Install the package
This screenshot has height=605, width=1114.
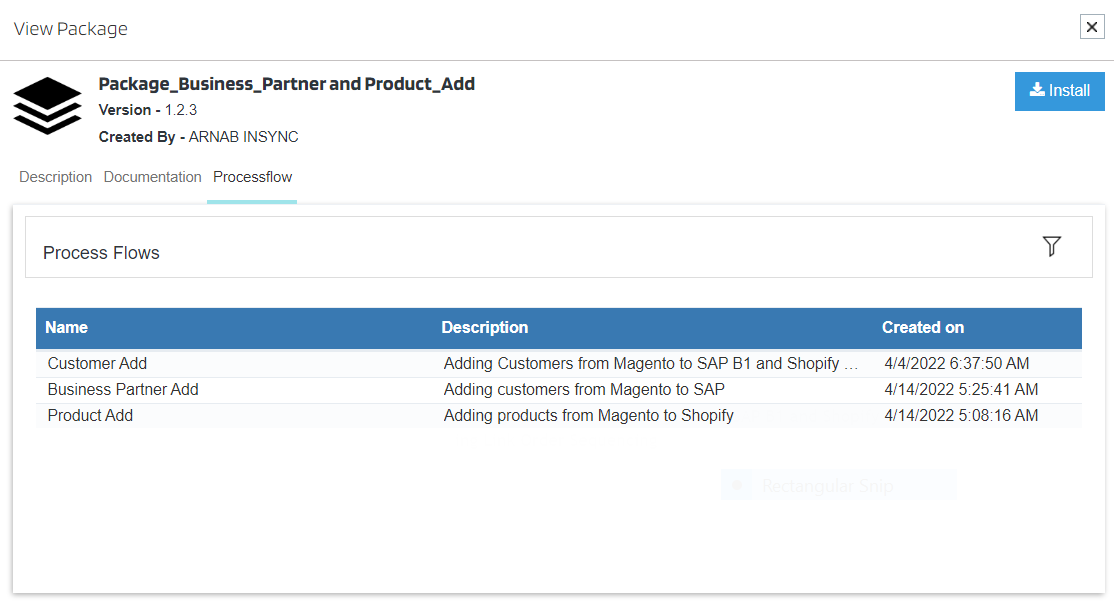(x=1059, y=91)
